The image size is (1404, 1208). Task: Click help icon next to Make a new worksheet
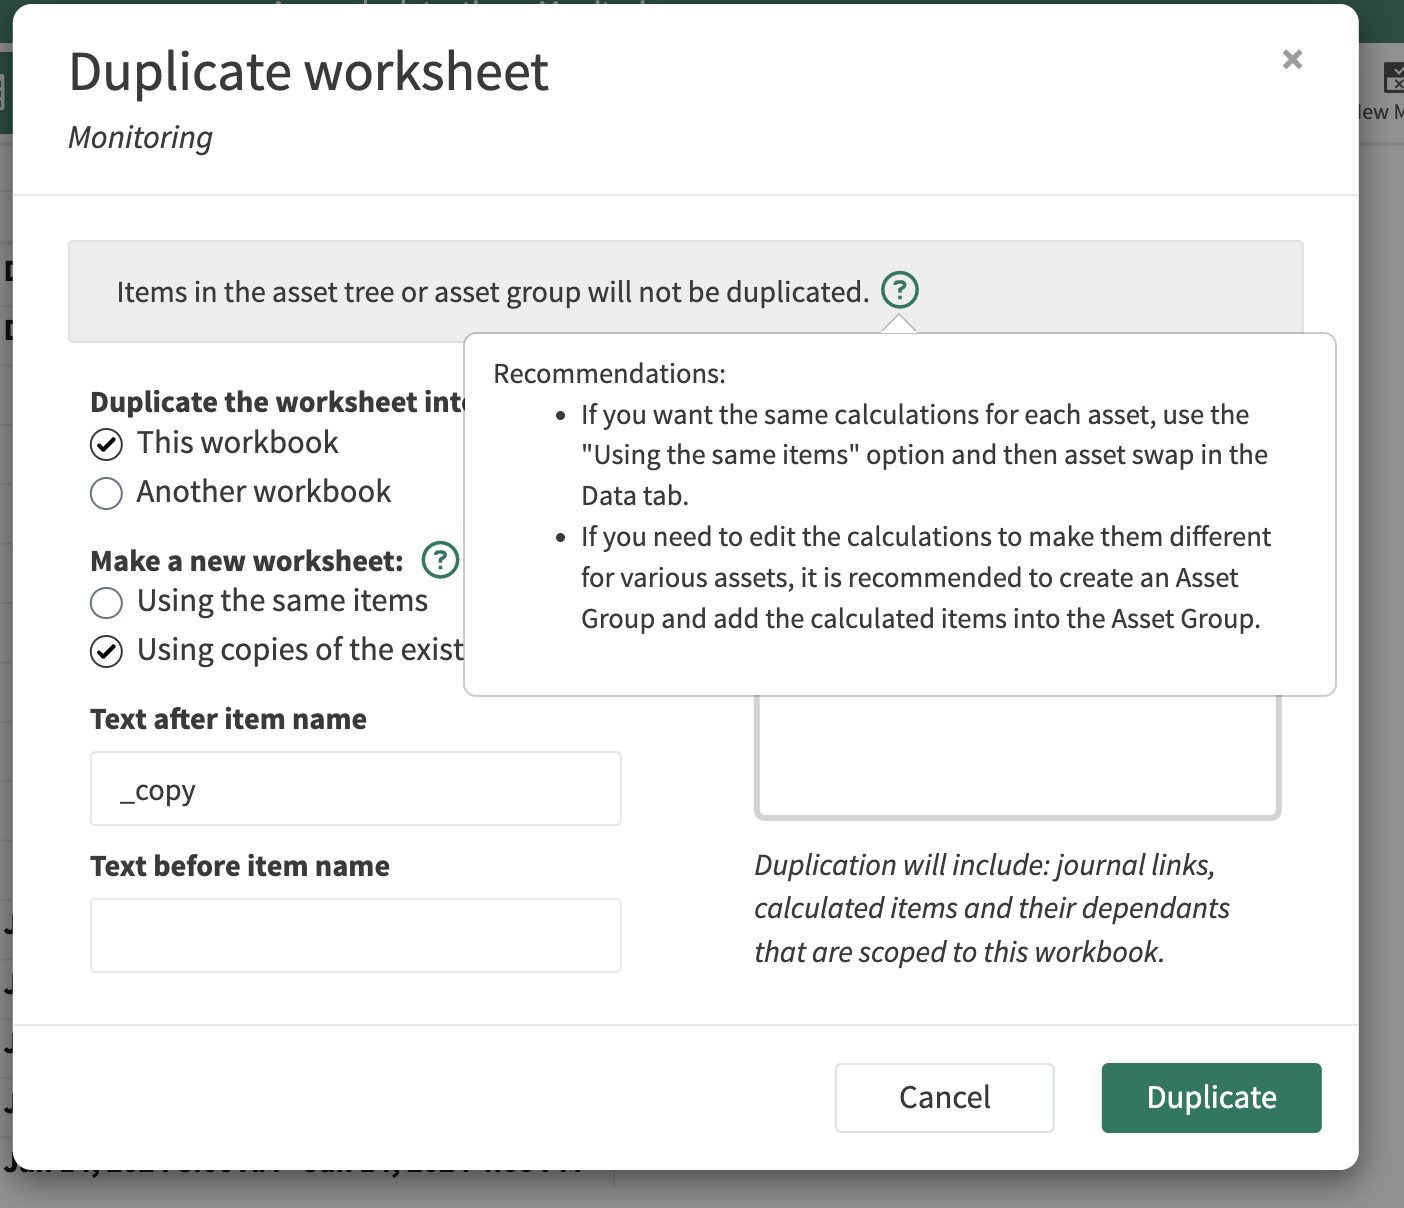[440, 560]
